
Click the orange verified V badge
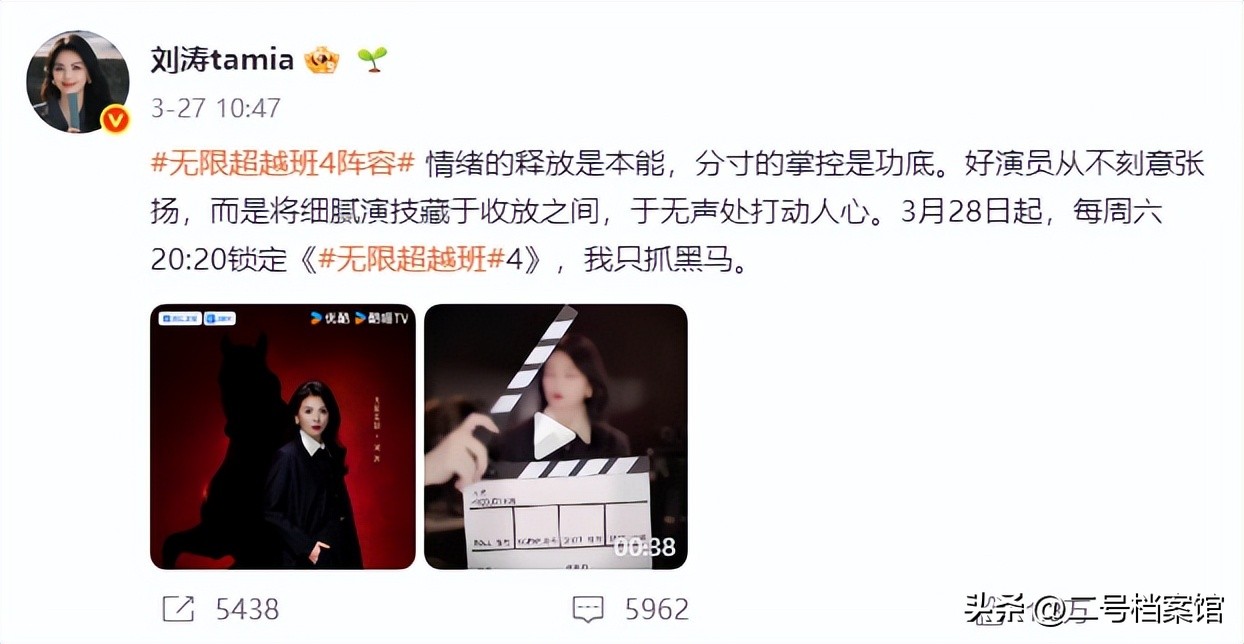pyautogui.click(x=116, y=120)
